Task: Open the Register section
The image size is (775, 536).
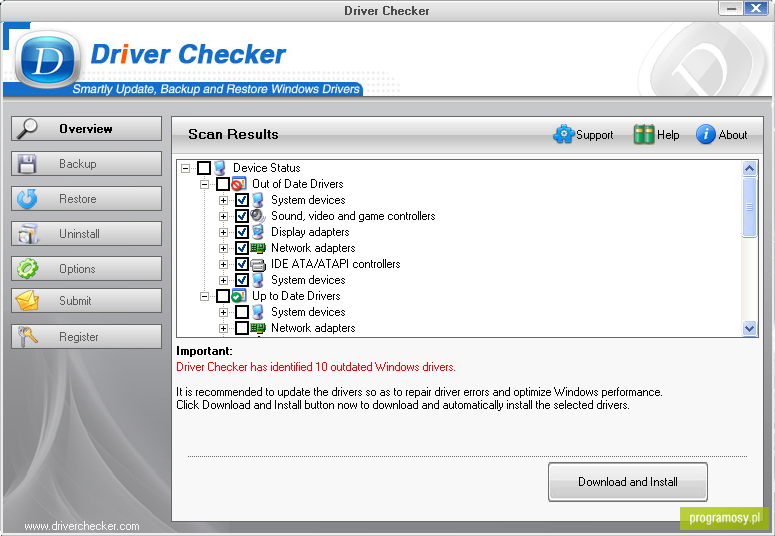Action: [x=86, y=336]
